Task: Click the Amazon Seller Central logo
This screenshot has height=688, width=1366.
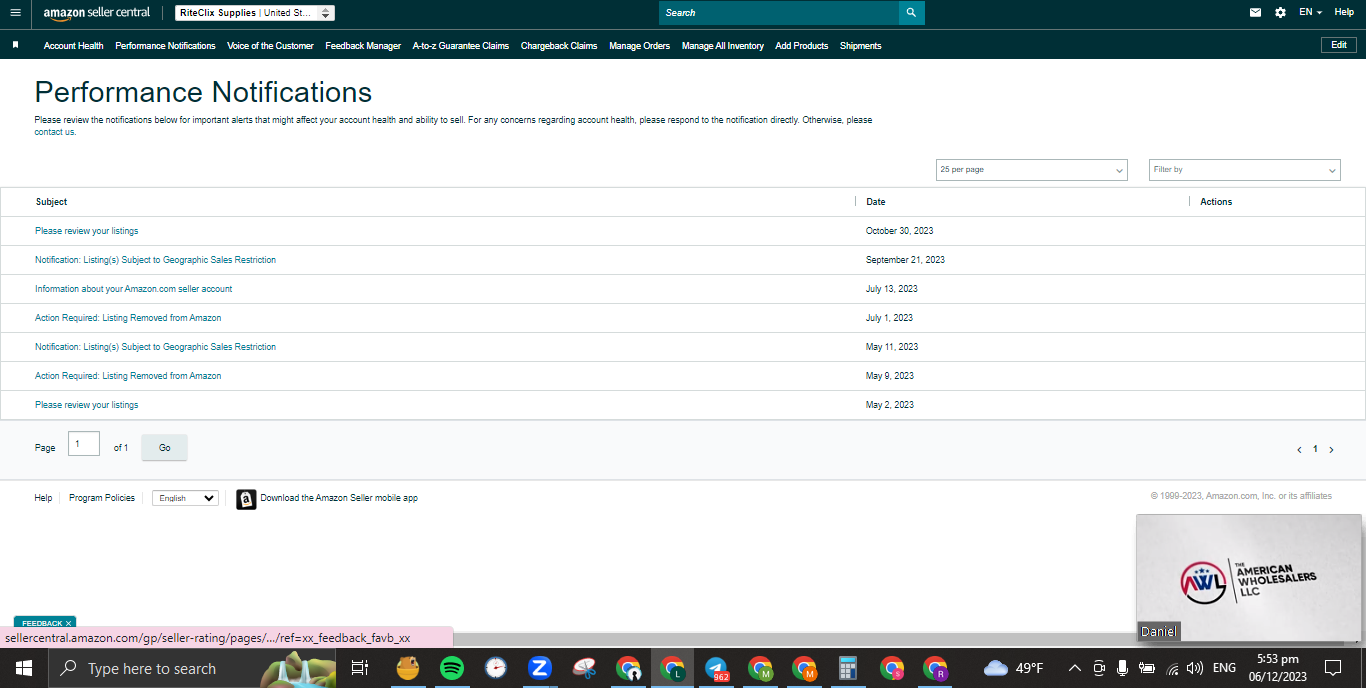Action: point(96,13)
